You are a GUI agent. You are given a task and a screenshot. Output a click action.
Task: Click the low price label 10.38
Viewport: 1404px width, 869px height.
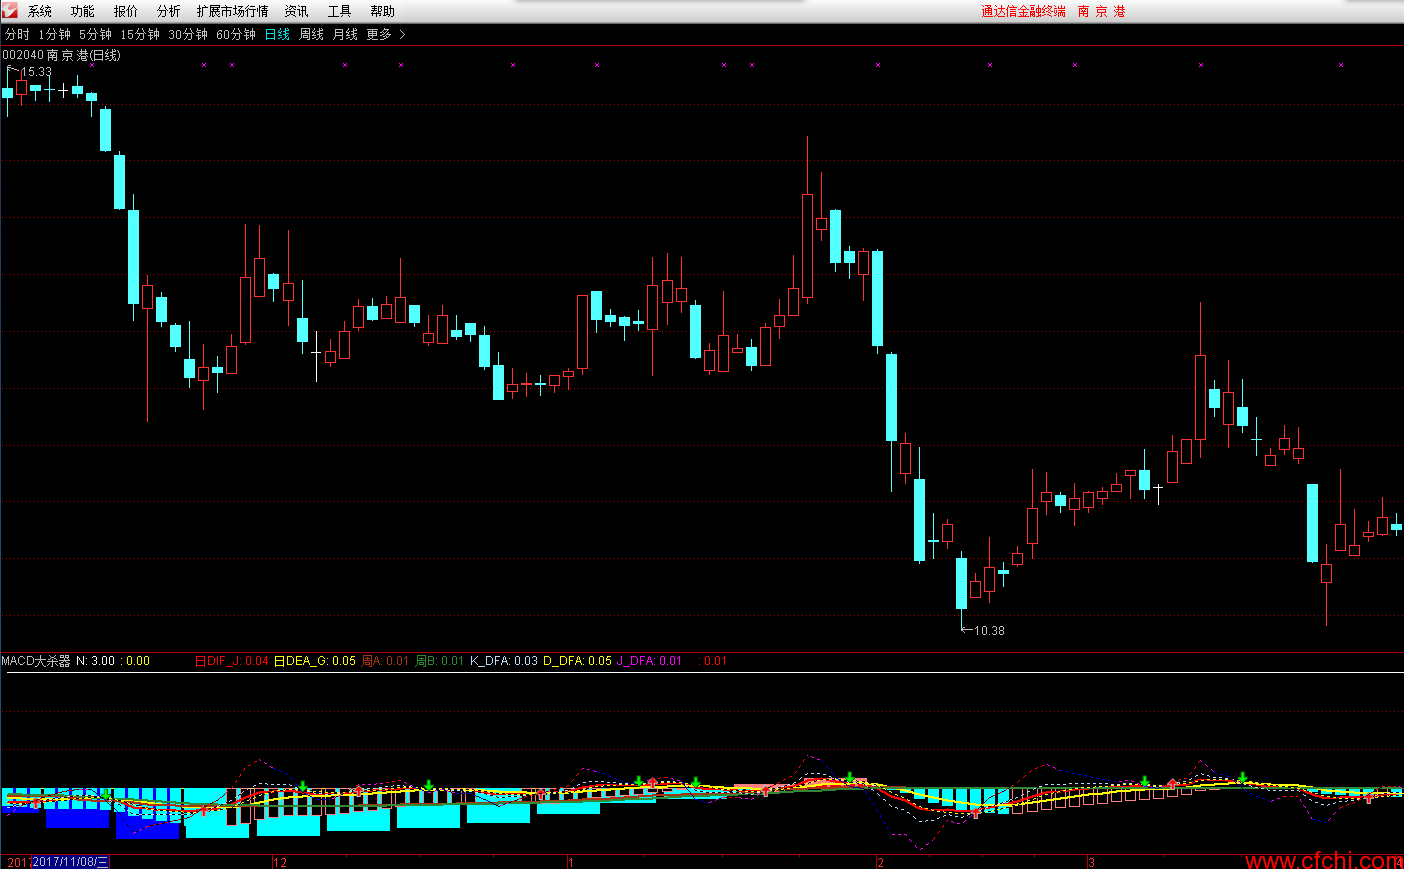989,630
